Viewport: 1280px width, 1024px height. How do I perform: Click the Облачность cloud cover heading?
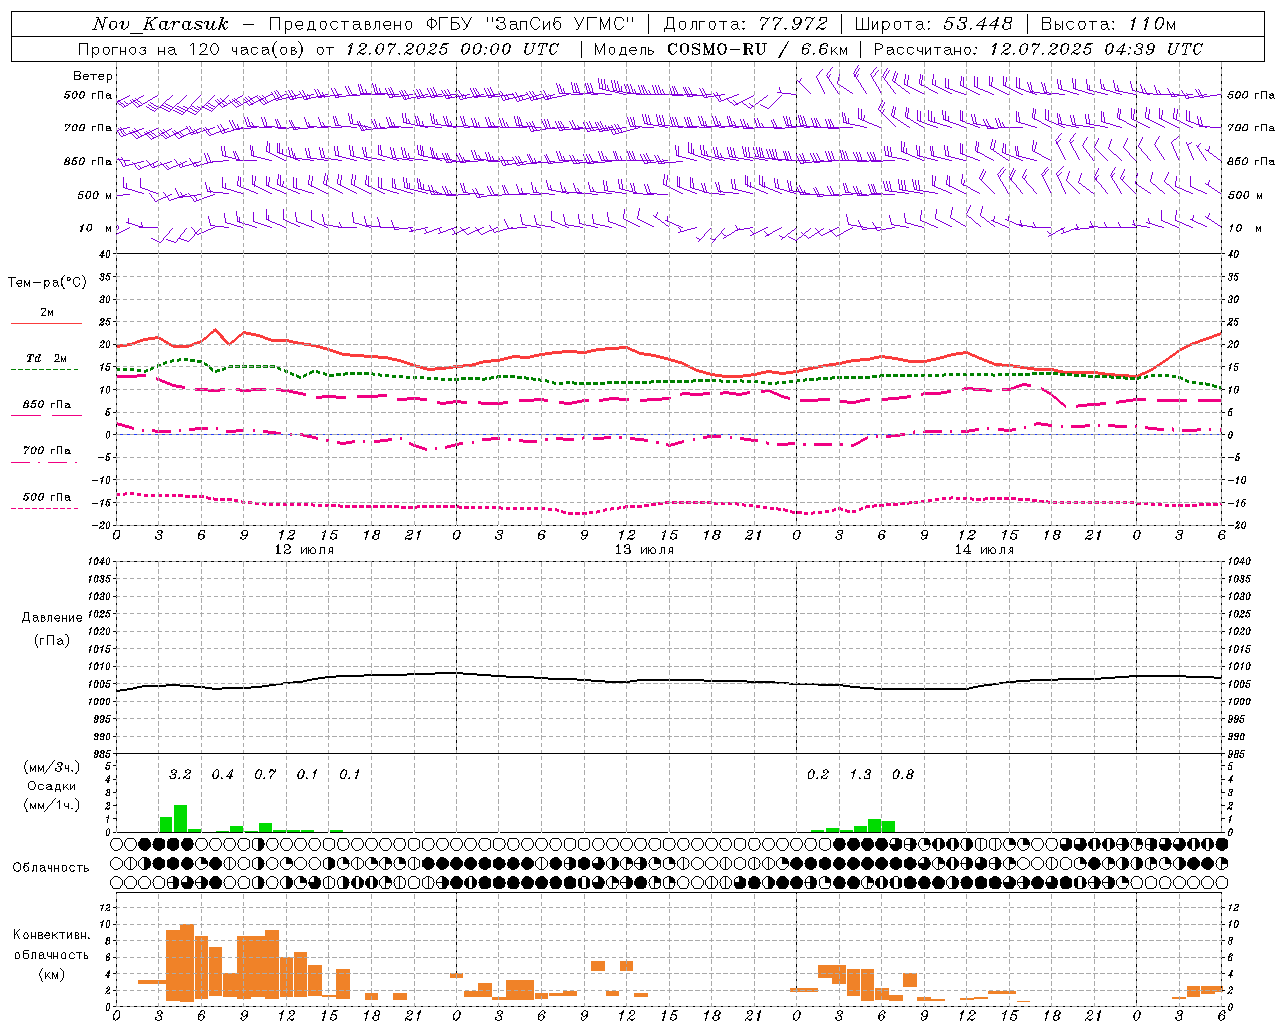[x=51, y=868]
